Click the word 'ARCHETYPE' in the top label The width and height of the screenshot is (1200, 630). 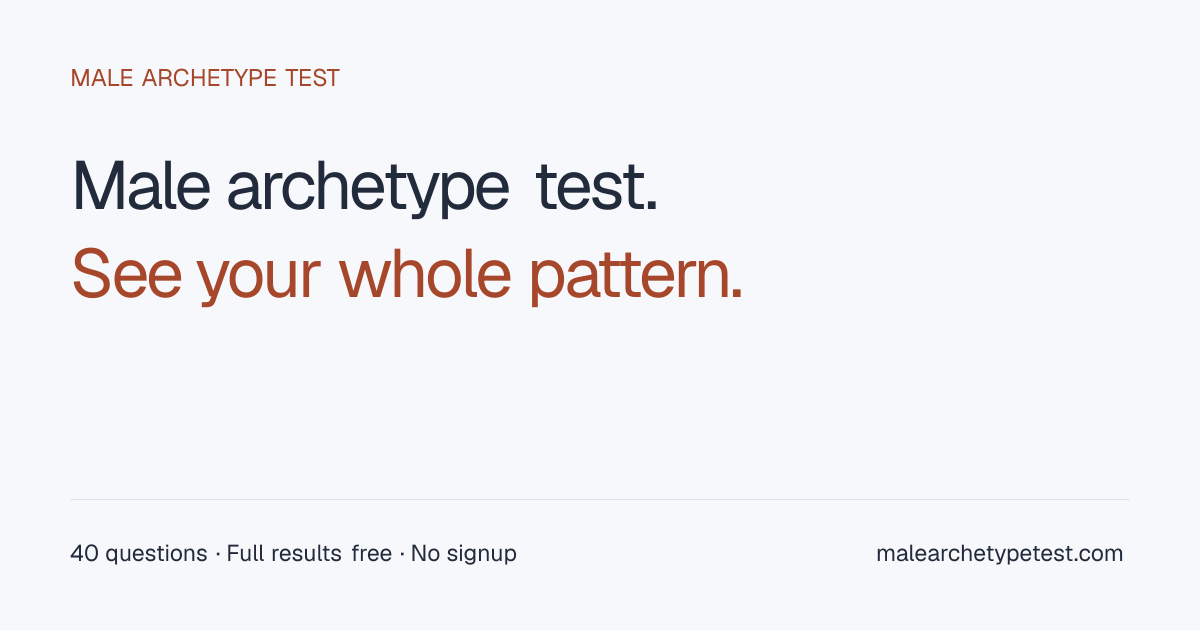click(210, 78)
